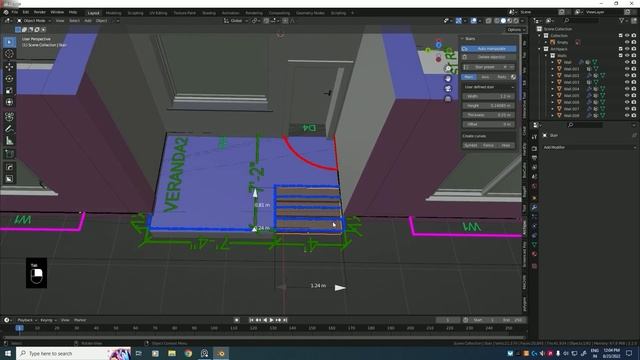Image resolution: width=640 pixels, height=360 pixels.
Task: Click Auto manipulate button in Stairs panel
Action: pos(489,49)
